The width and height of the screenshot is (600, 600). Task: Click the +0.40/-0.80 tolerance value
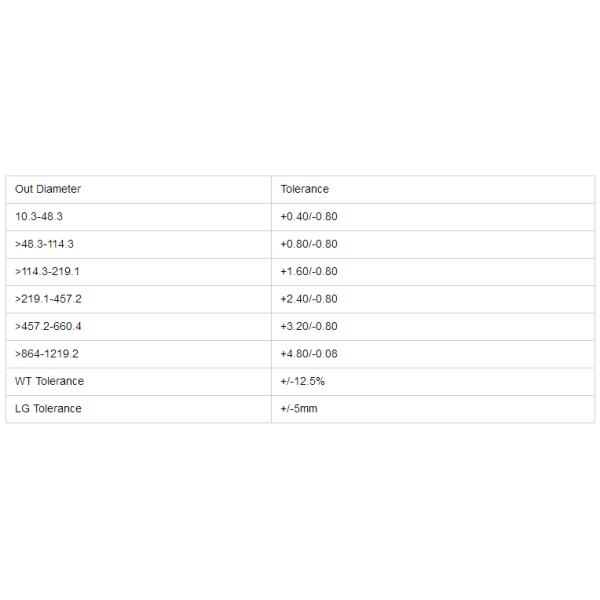pos(309,216)
